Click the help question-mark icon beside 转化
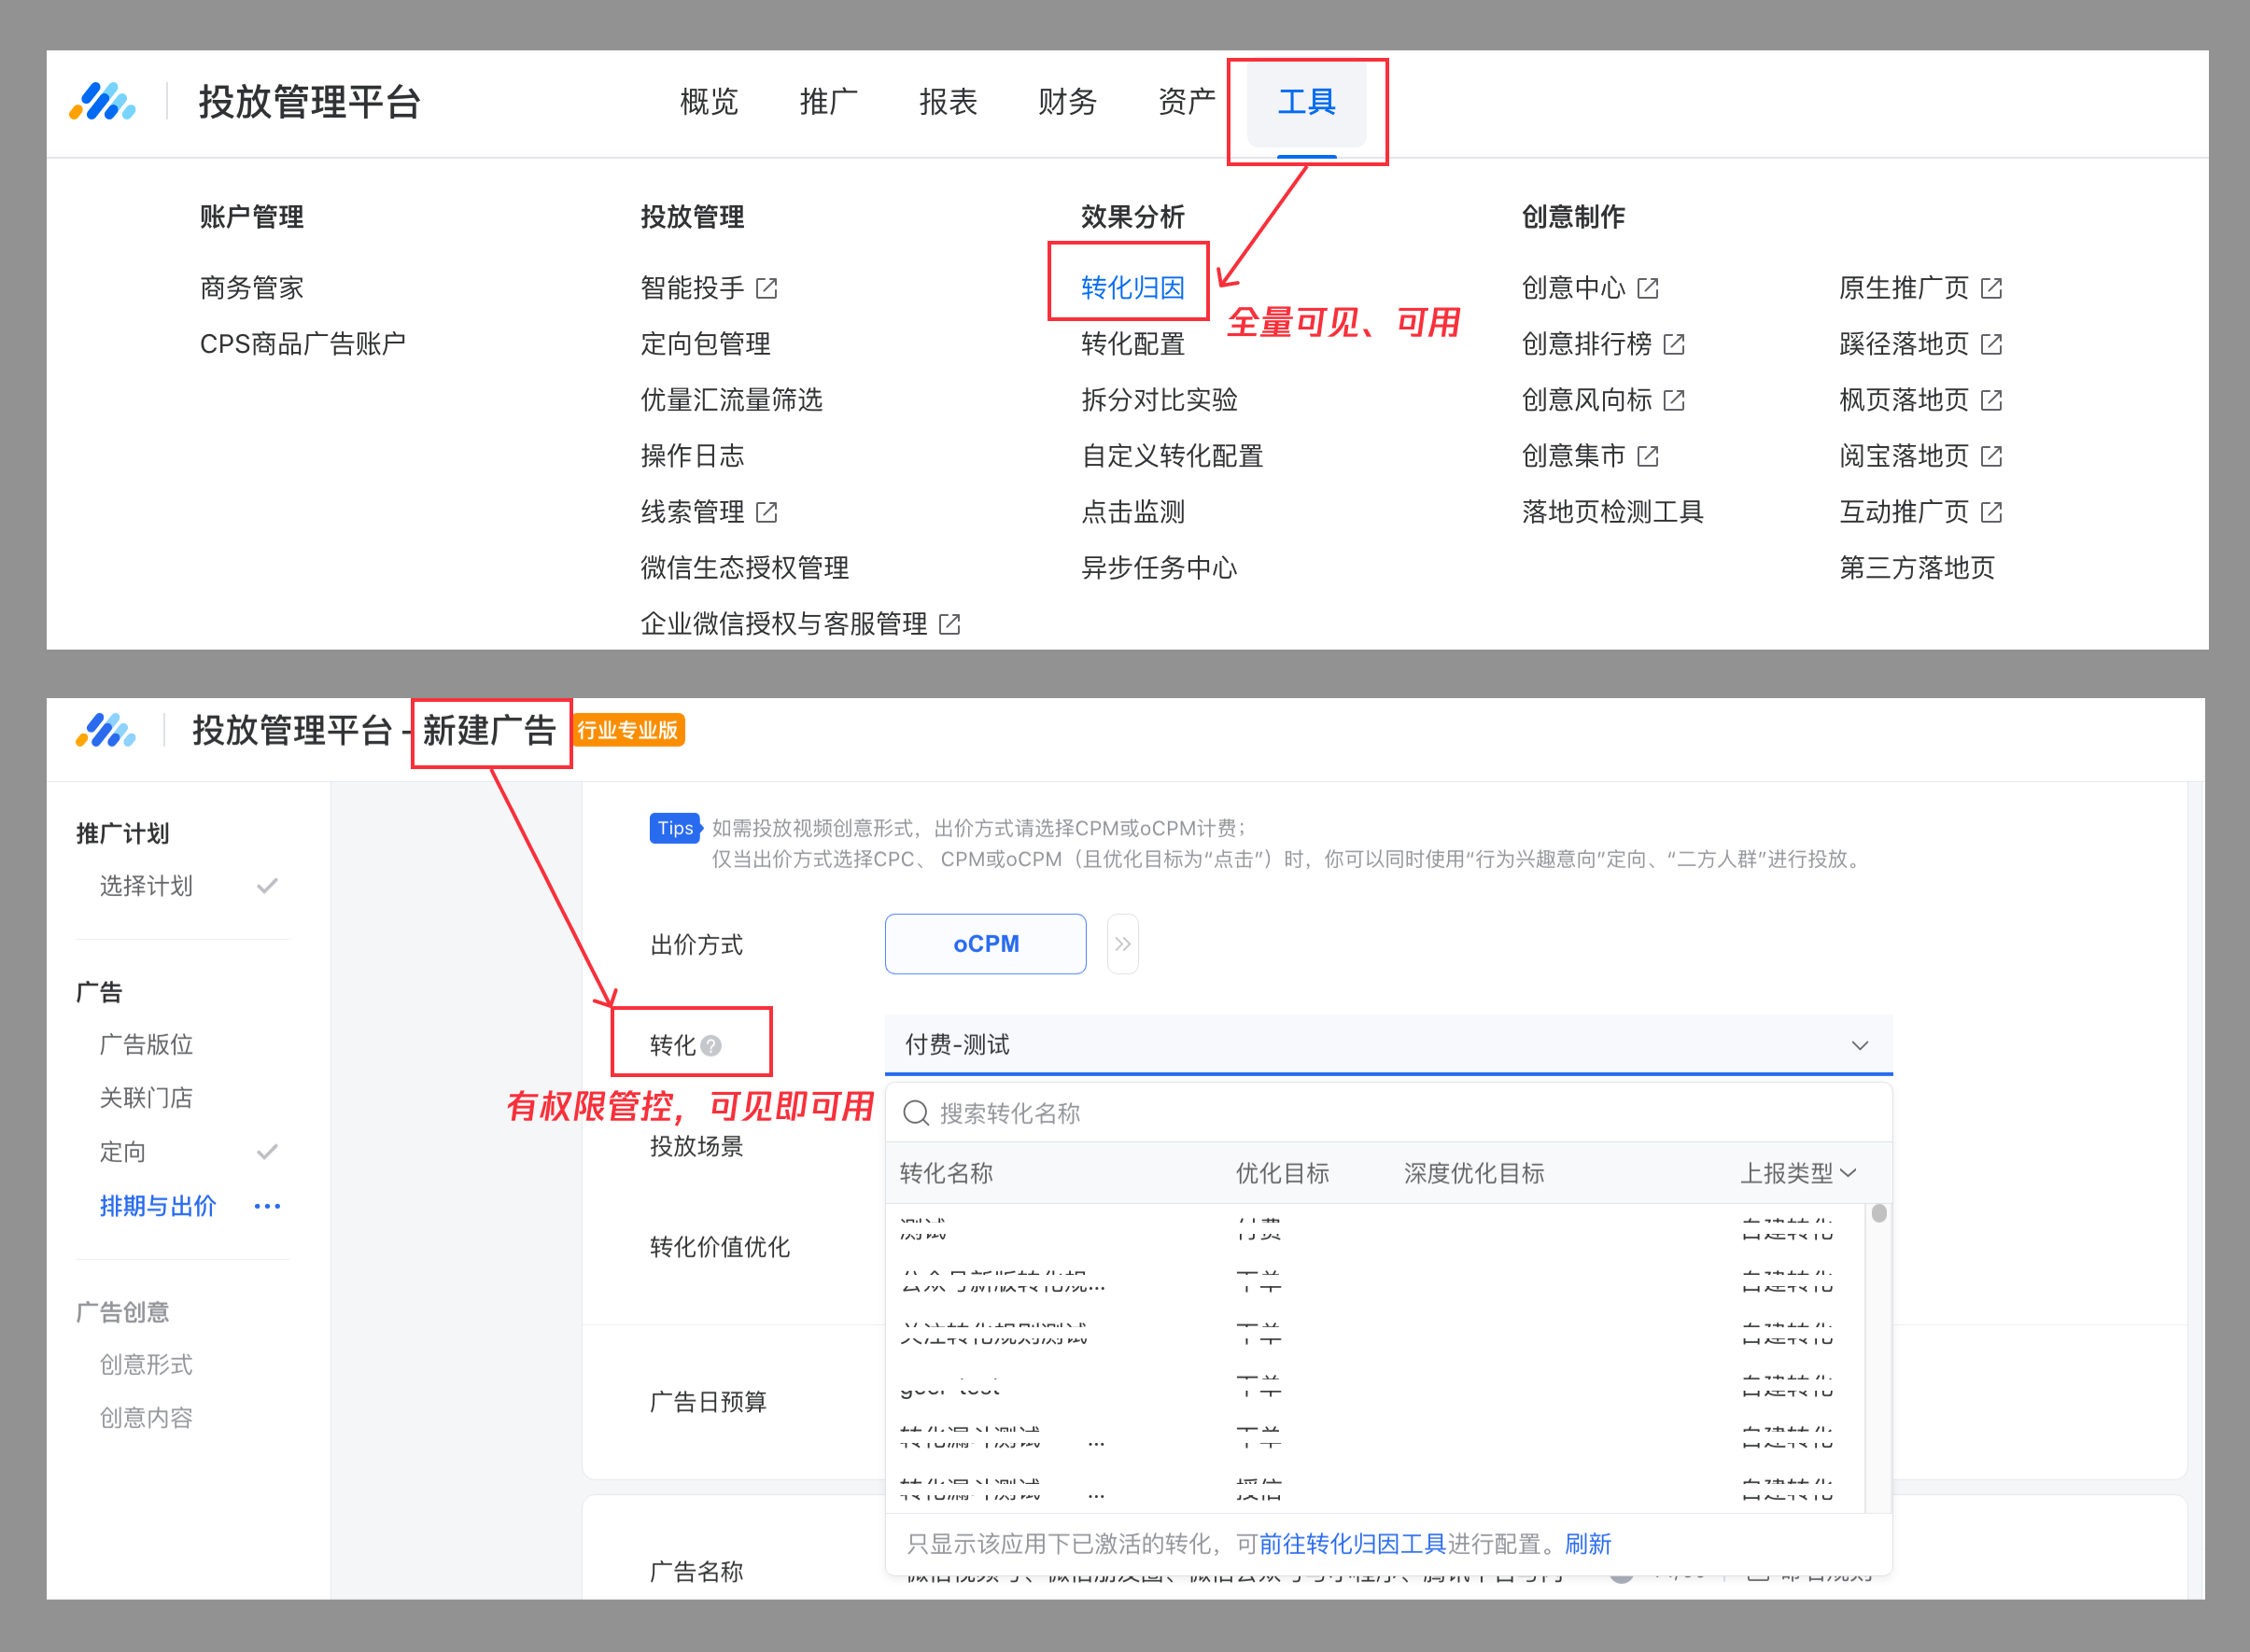The image size is (2250, 1652). pyautogui.click(x=711, y=1046)
